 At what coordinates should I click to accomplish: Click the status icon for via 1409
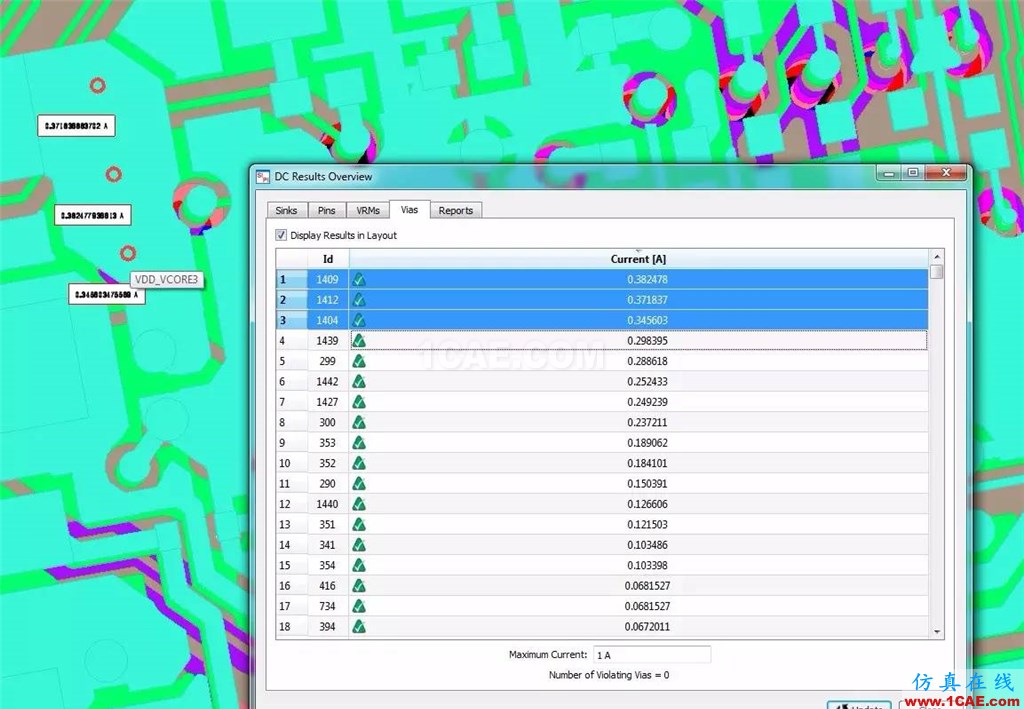click(x=359, y=279)
